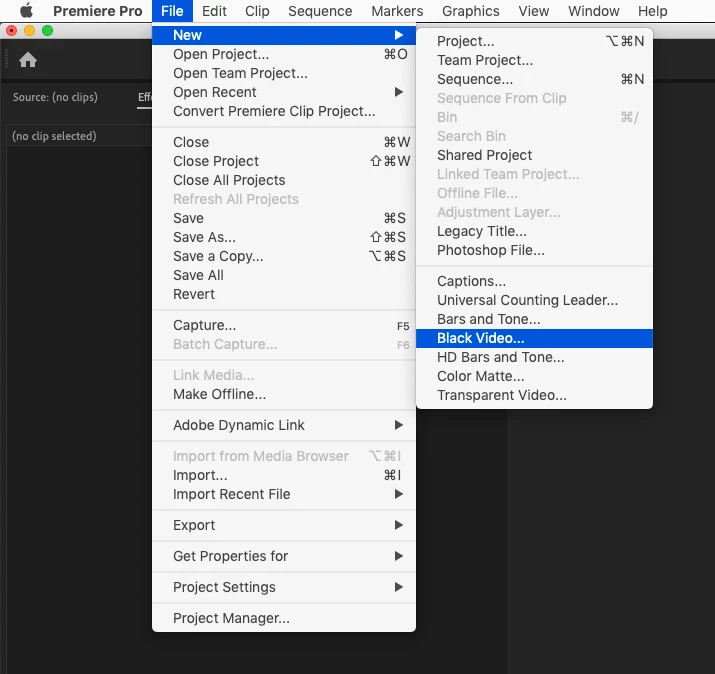Select Close All Projects
Viewport: 715px width, 674px height.
coord(284,181)
